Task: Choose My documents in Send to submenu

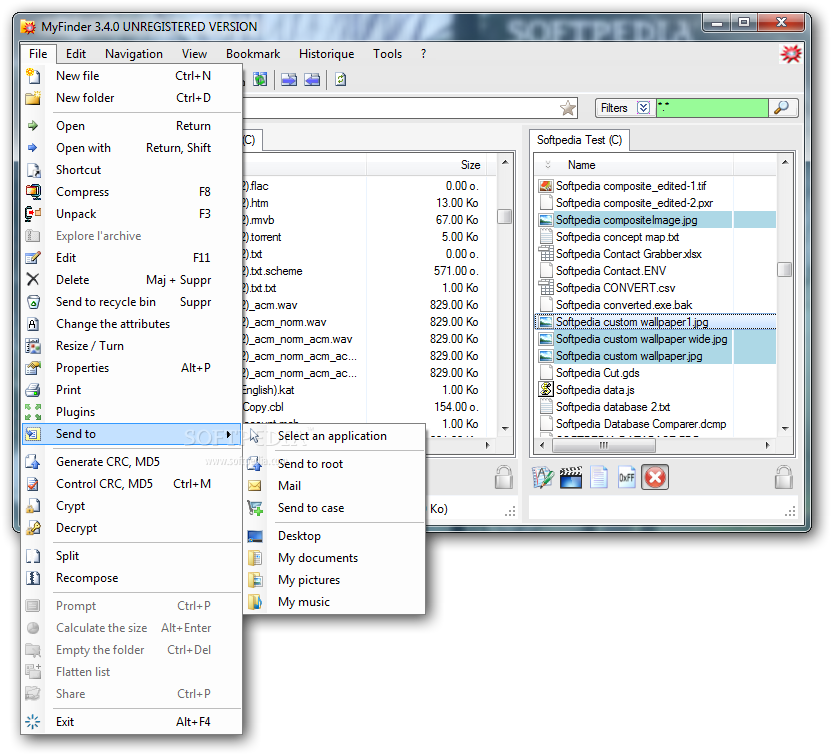Action: click(x=334, y=558)
